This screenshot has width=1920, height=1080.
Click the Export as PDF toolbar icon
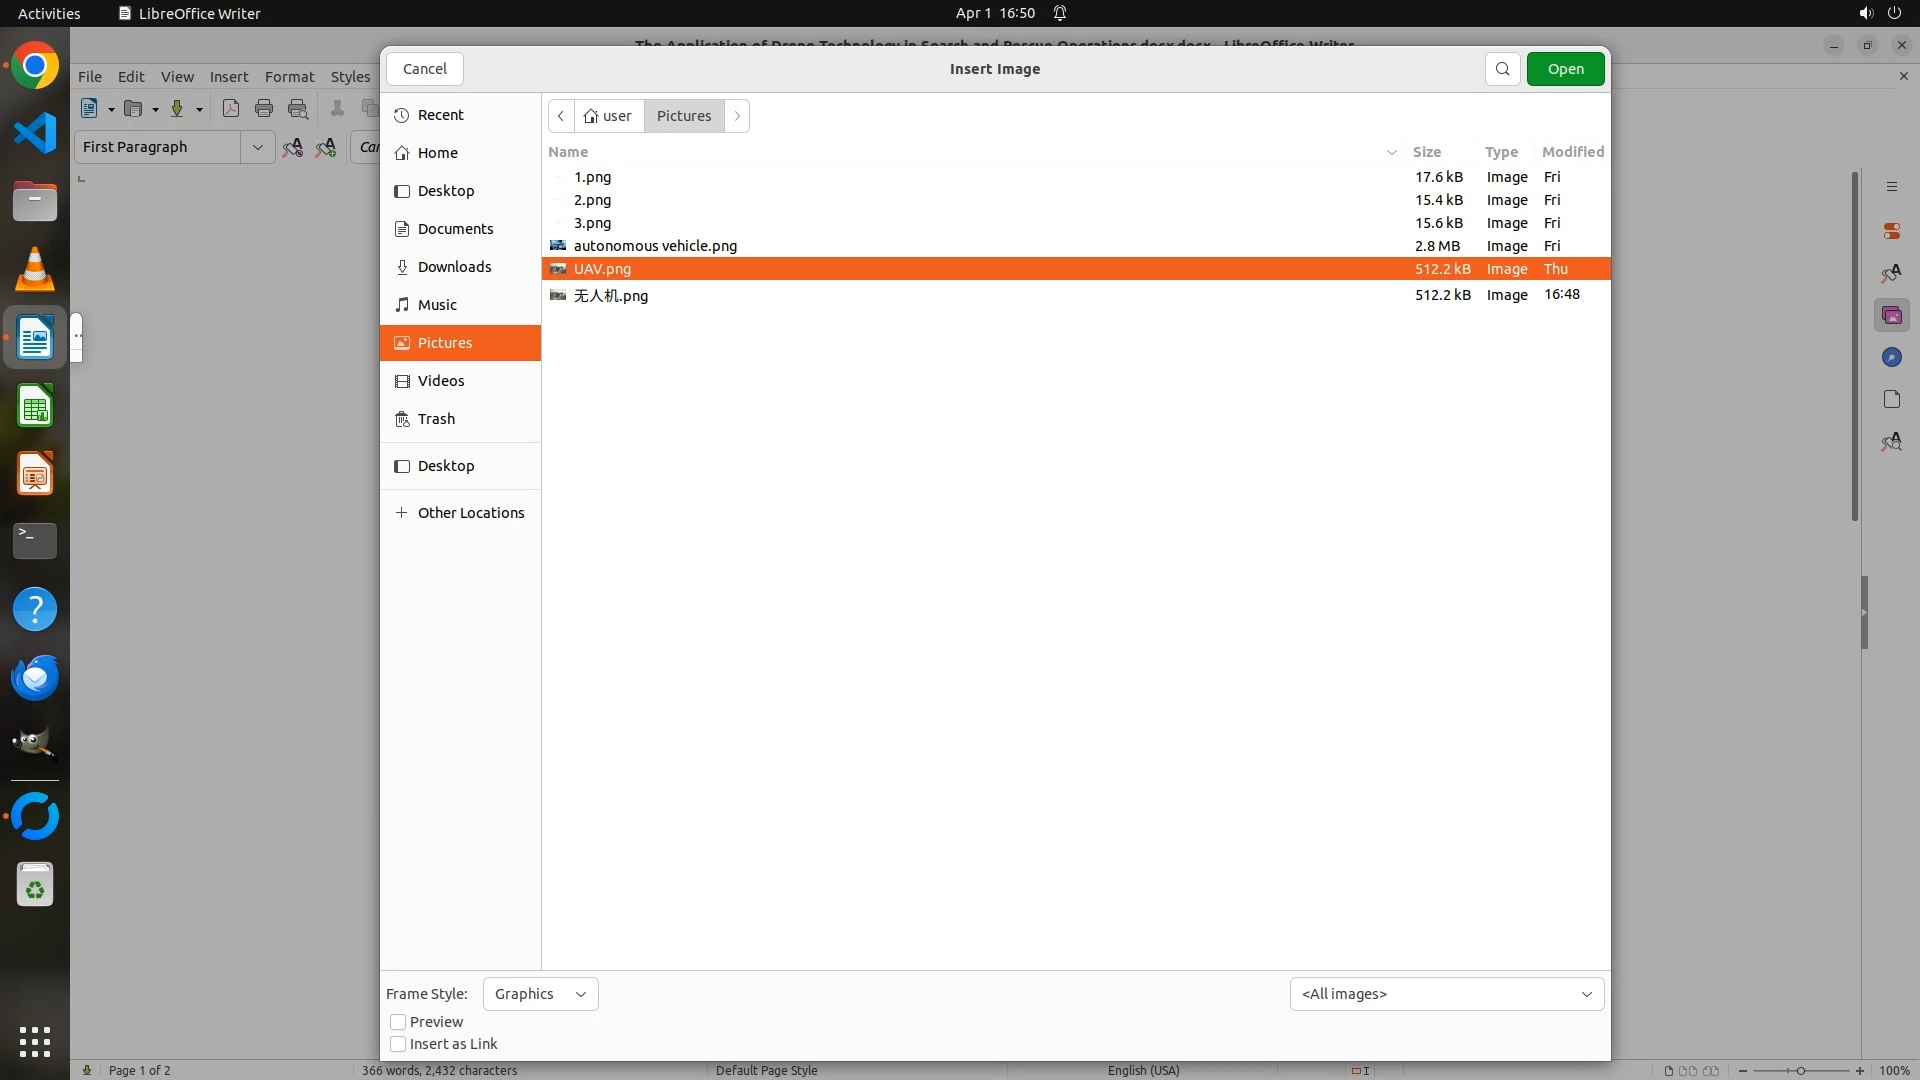[x=231, y=109]
